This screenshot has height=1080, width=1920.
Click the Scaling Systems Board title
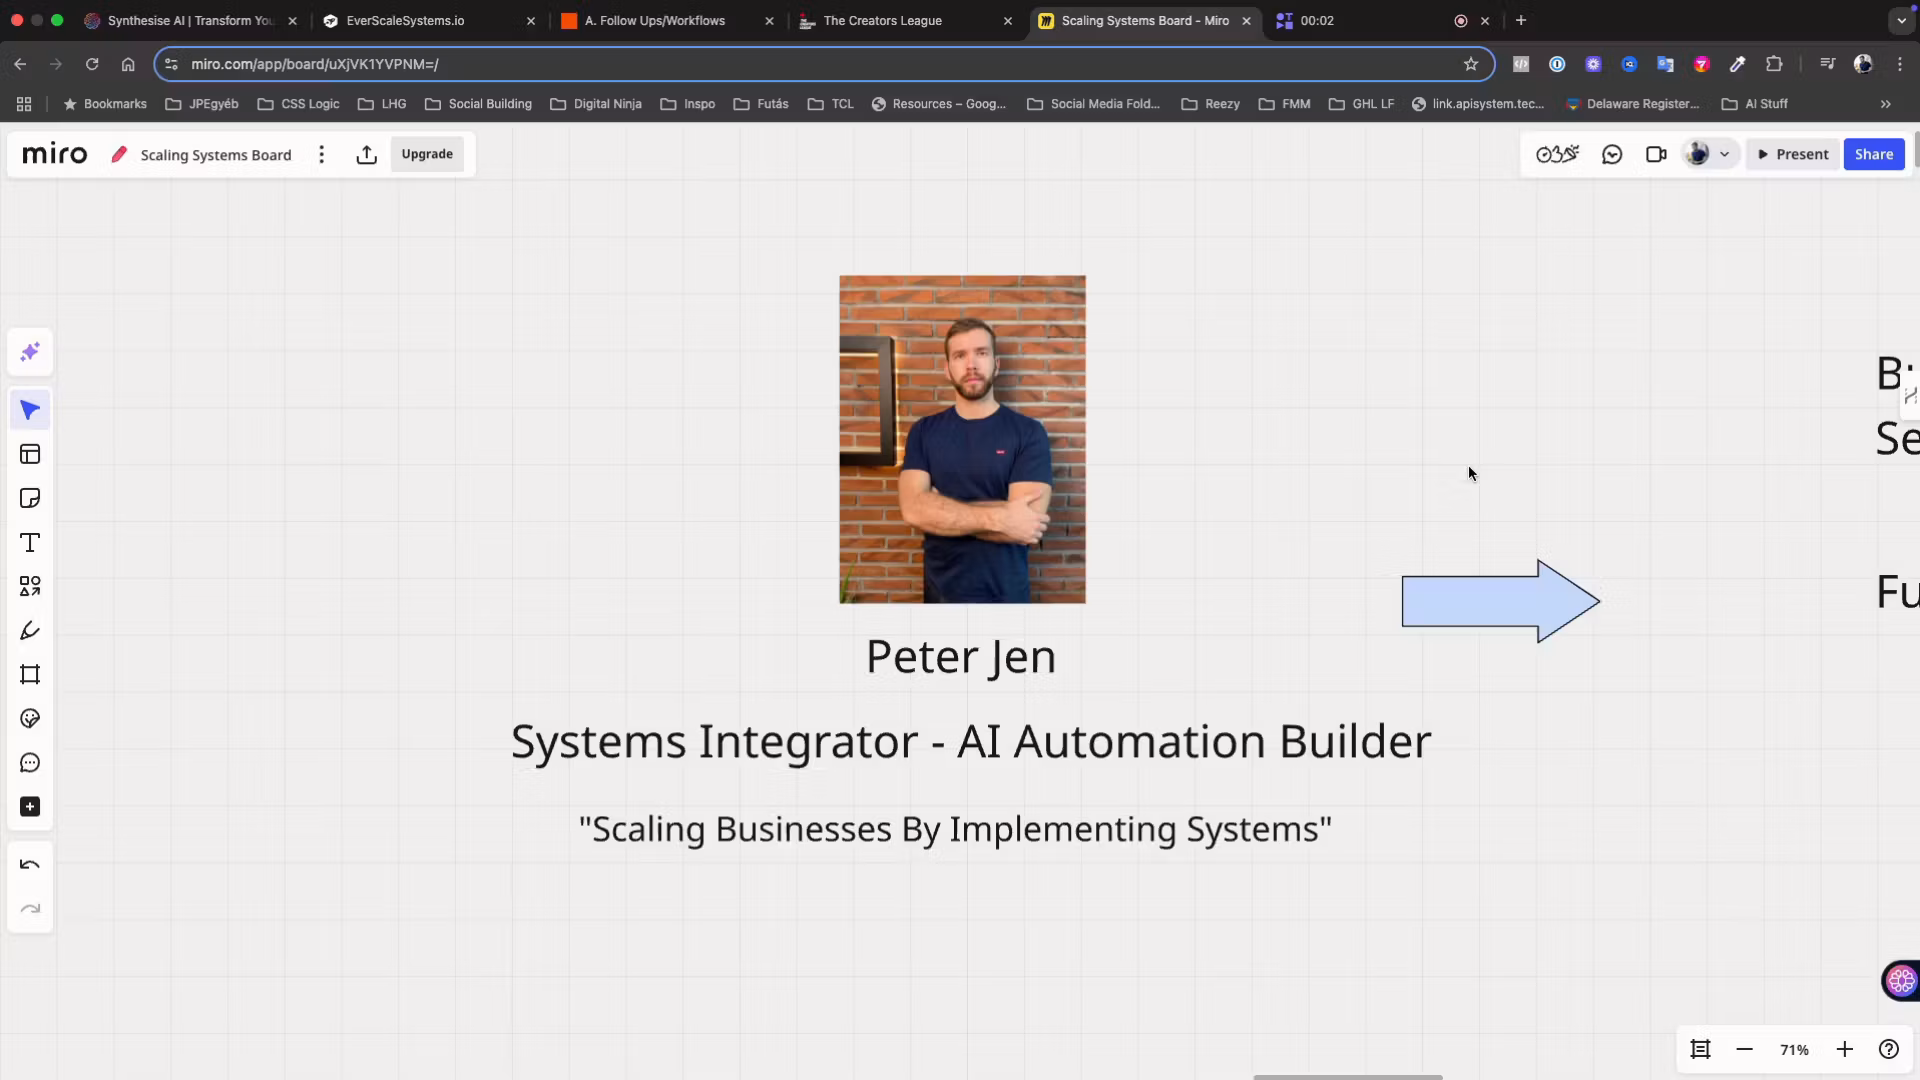coord(216,154)
